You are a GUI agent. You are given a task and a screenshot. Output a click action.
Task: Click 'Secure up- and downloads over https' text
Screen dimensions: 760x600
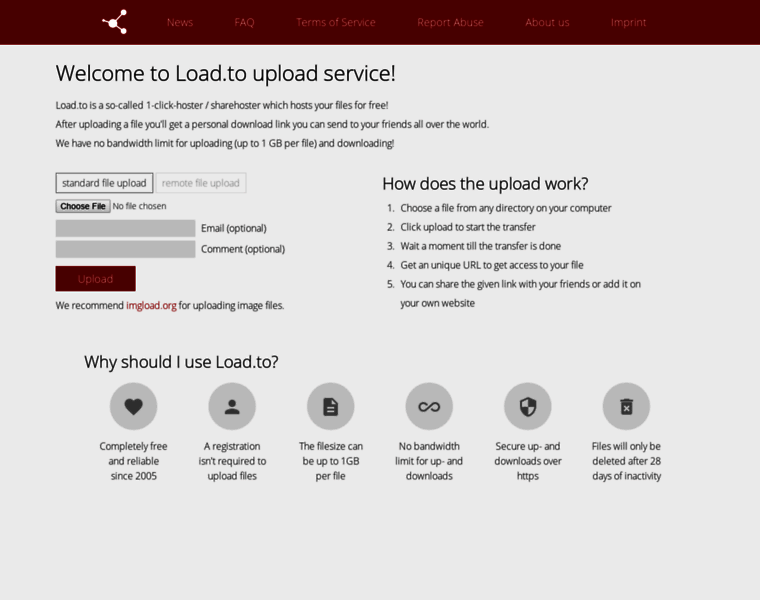point(528,461)
